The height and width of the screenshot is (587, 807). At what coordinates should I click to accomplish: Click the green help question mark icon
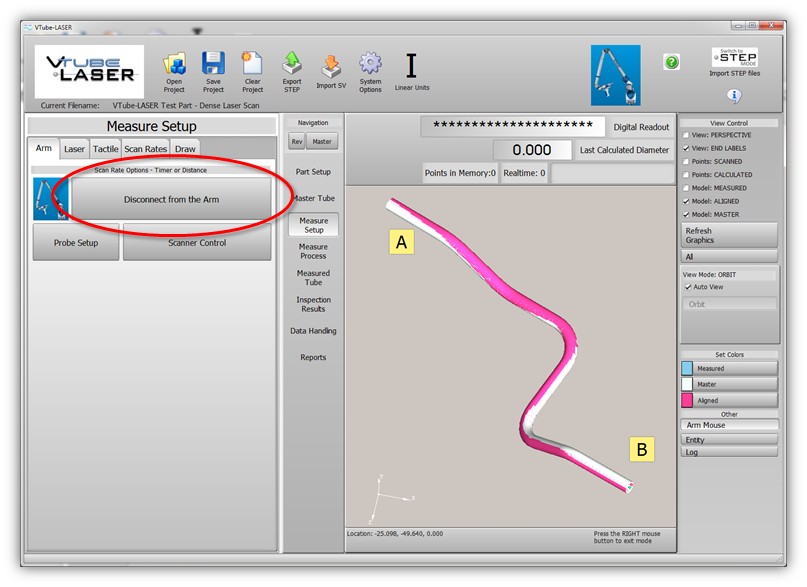[x=671, y=62]
